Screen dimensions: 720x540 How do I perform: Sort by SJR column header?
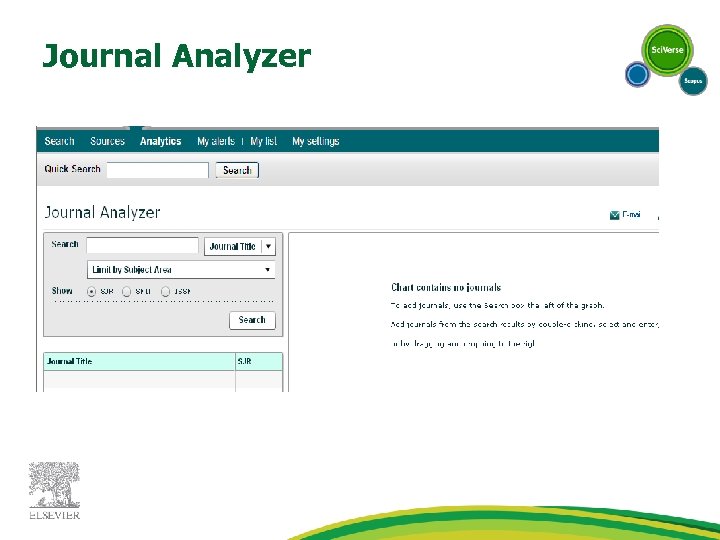click(259, 361)
